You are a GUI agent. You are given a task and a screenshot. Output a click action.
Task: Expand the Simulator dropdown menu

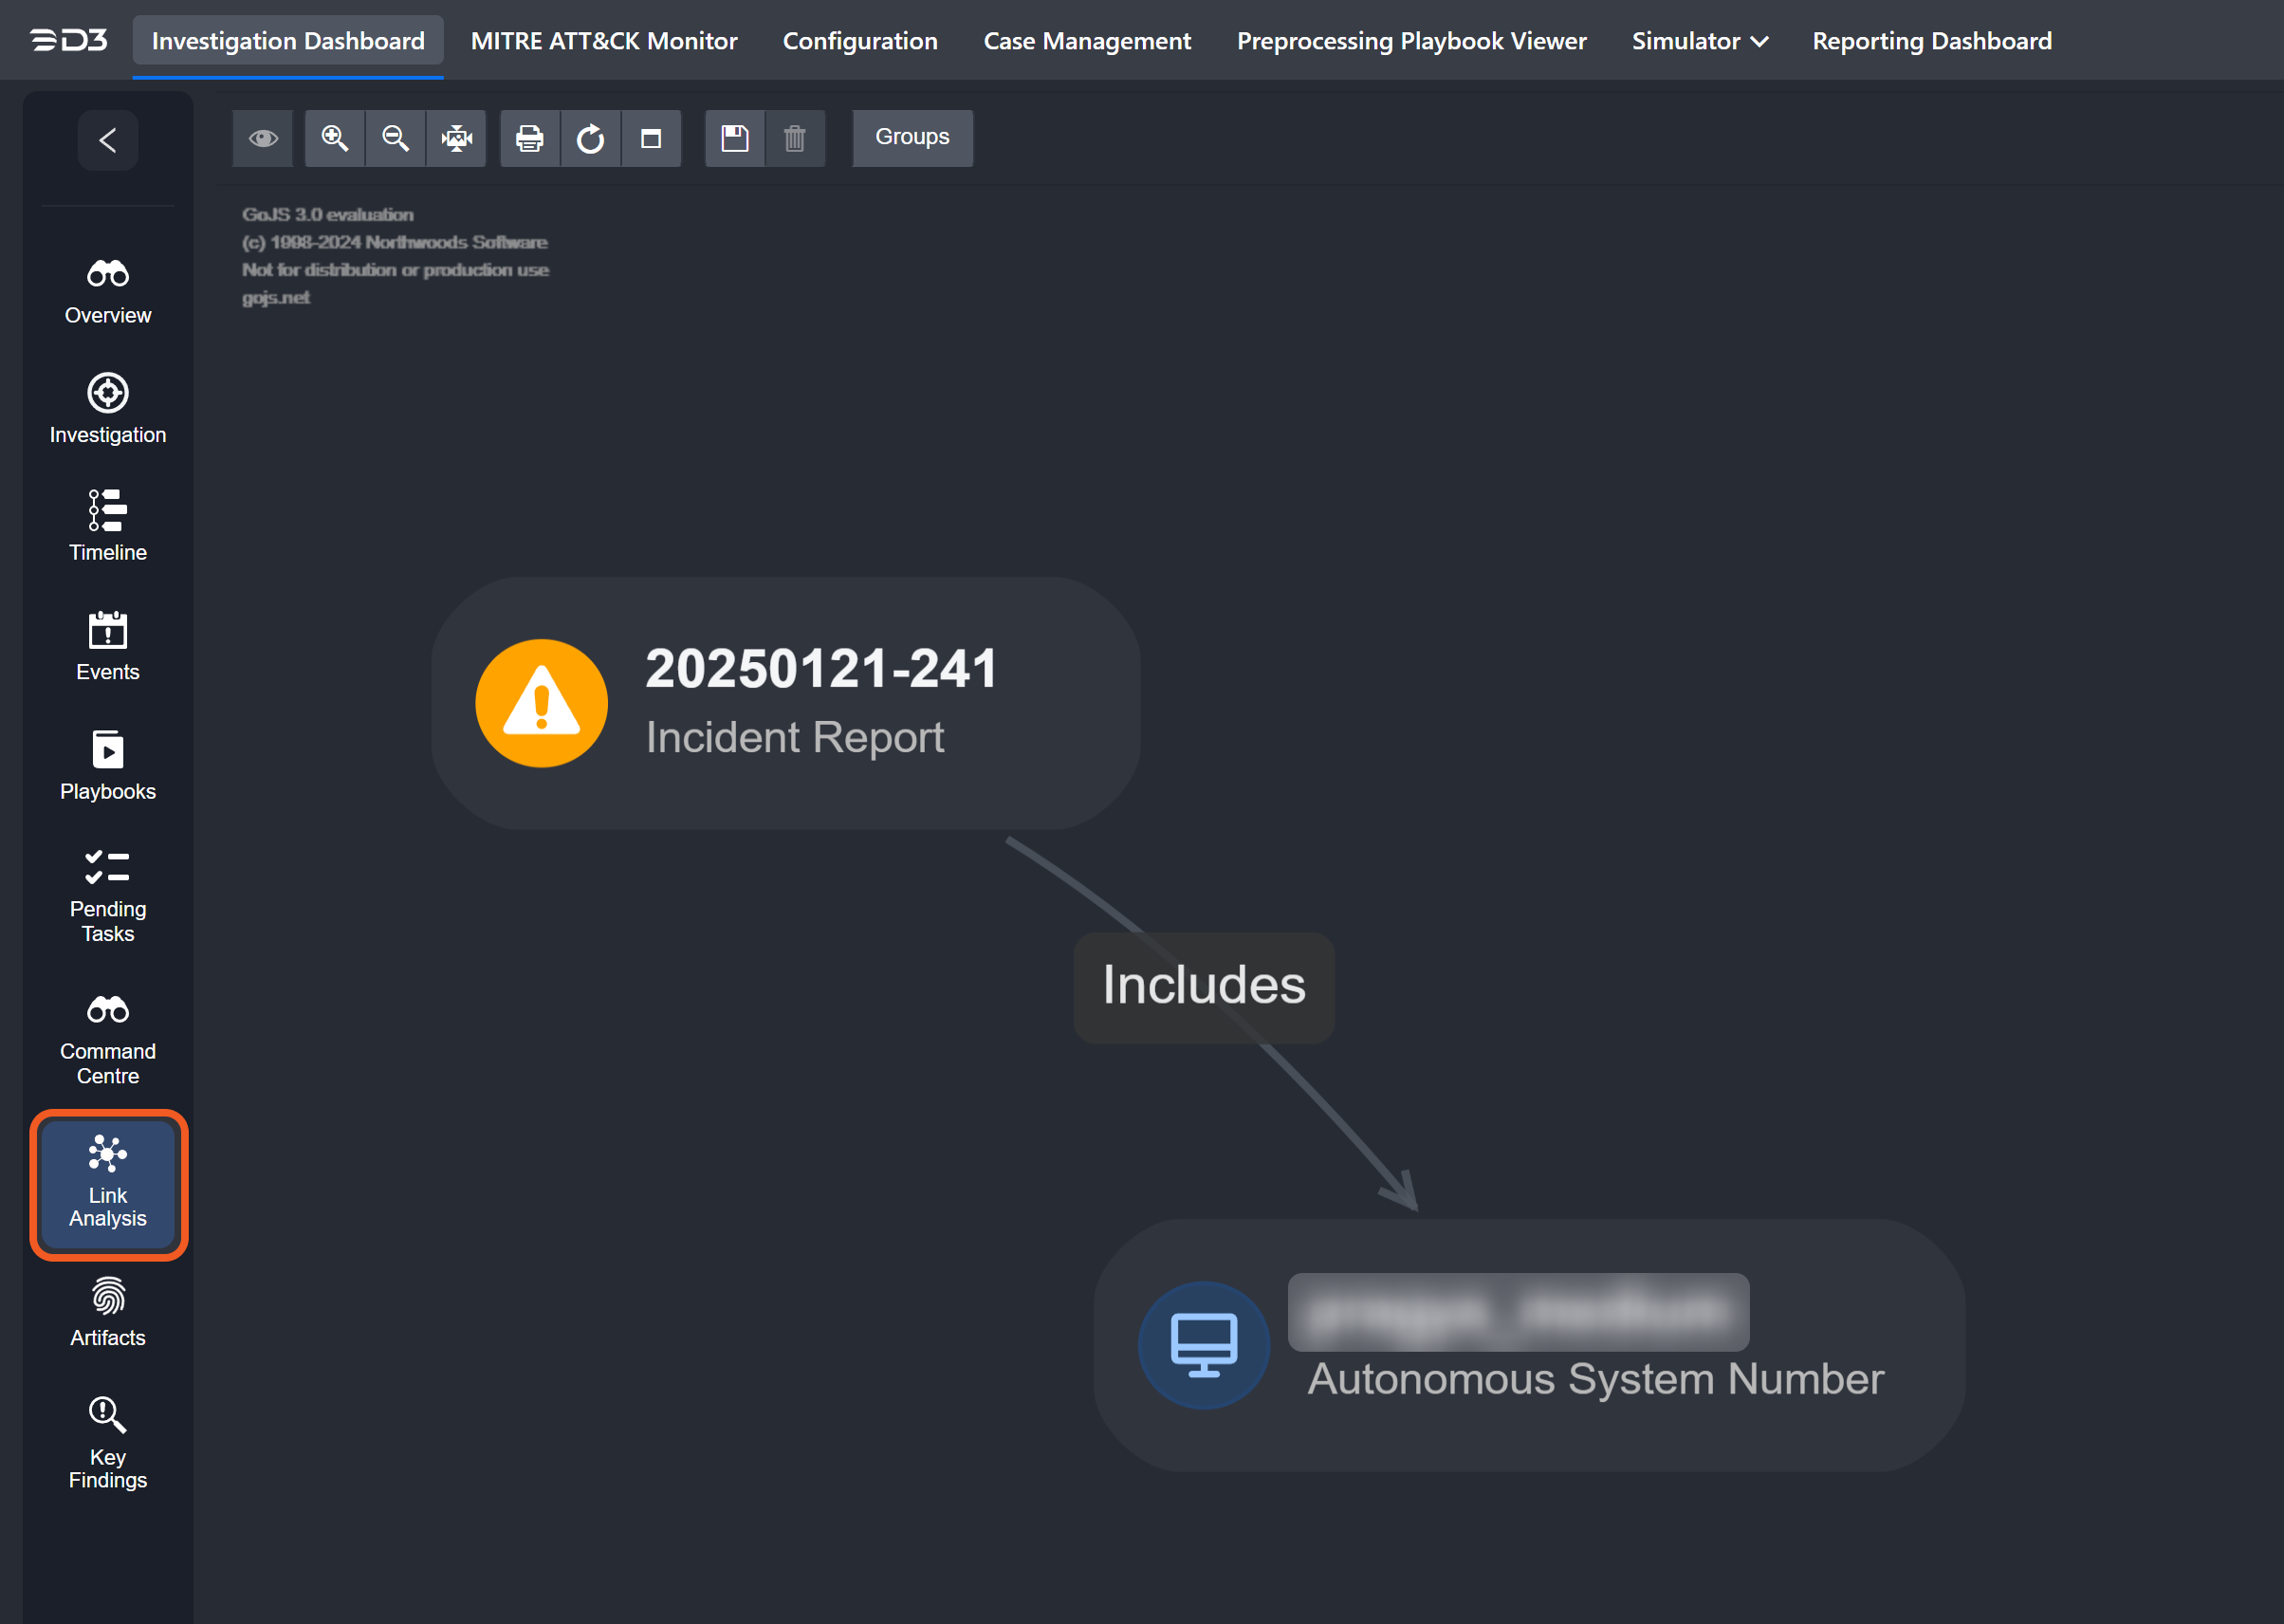1699,41
